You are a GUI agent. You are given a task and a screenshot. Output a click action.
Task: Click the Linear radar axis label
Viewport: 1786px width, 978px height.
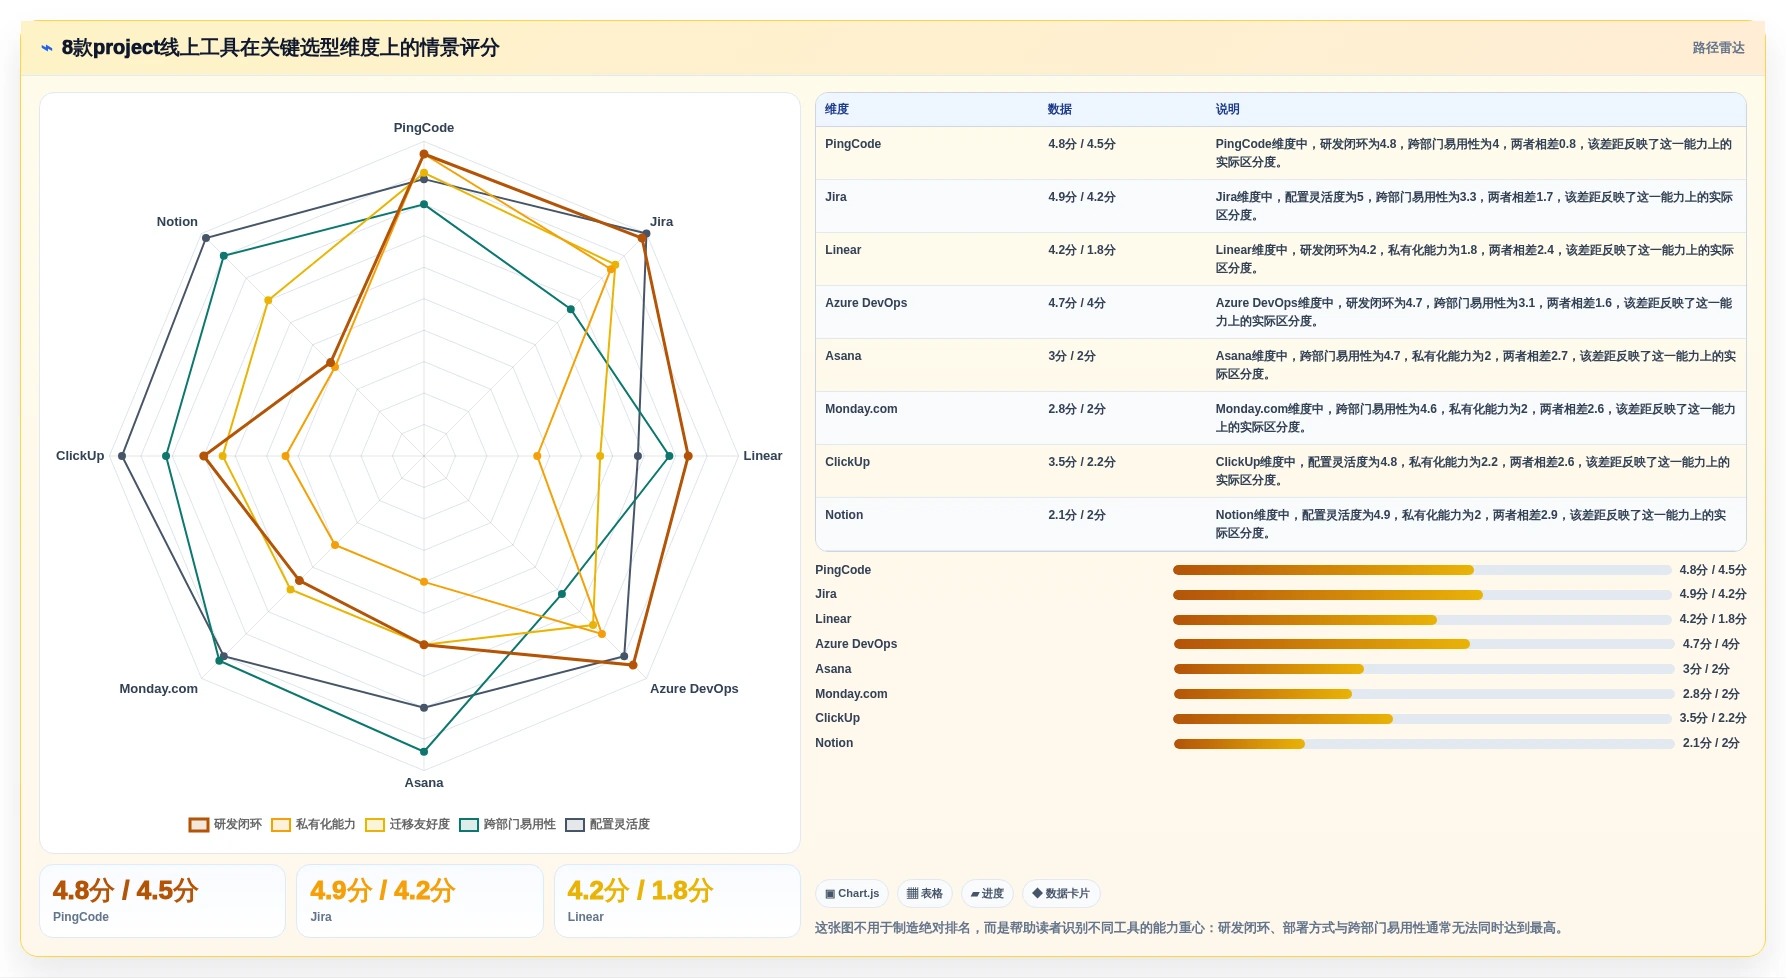click(763, 456)
